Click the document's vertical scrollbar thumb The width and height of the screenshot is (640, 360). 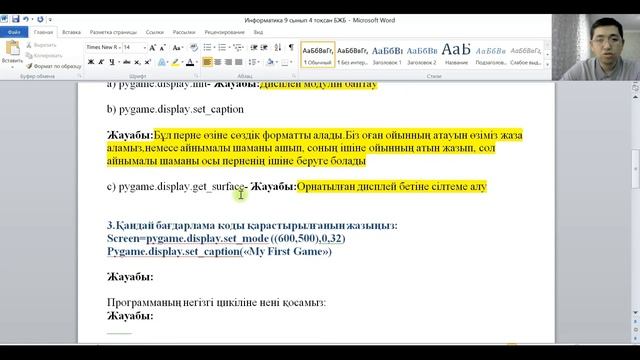(x=636, y=169)
